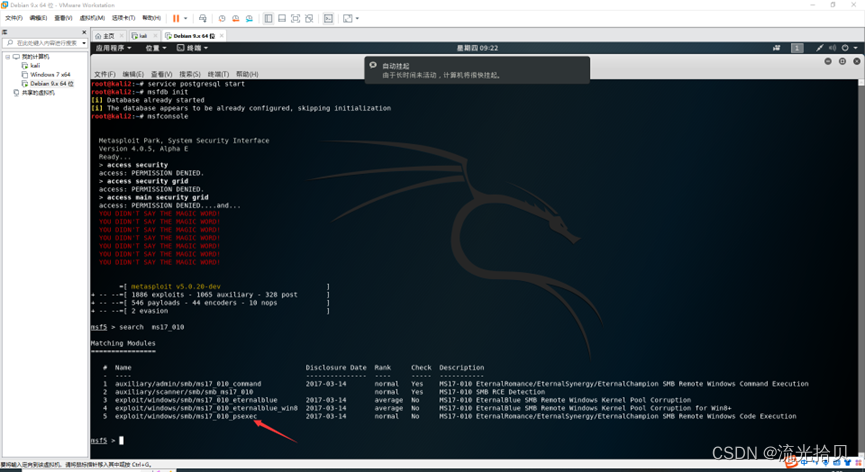Click the library search input field
The image size is (865, 472).
47,43
